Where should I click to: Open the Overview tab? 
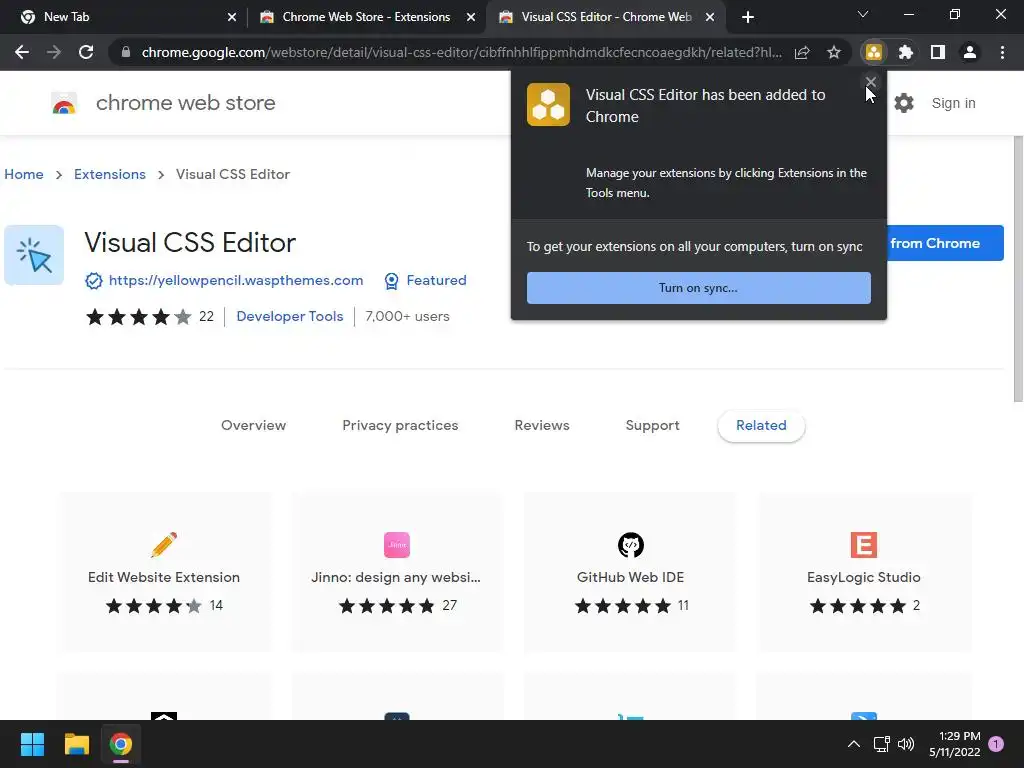pos(253,425)
